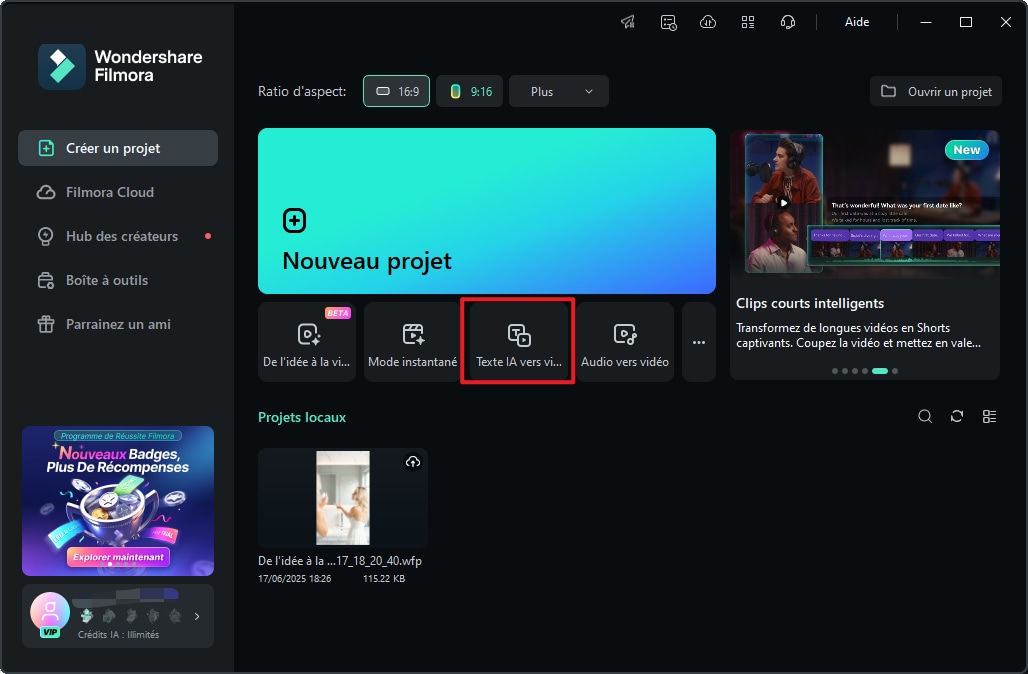Click the headset support icon

[788, 22]
